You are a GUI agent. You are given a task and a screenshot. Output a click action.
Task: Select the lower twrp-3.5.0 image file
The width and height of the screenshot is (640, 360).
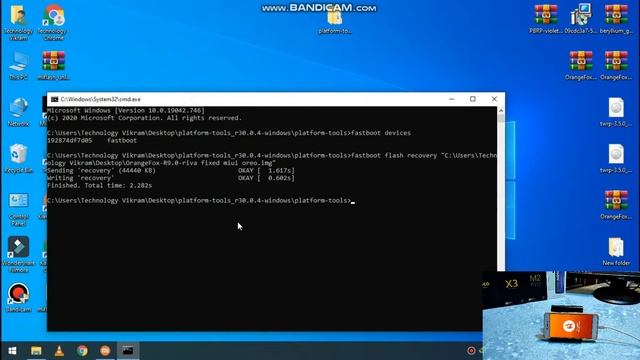pos(616,158)
